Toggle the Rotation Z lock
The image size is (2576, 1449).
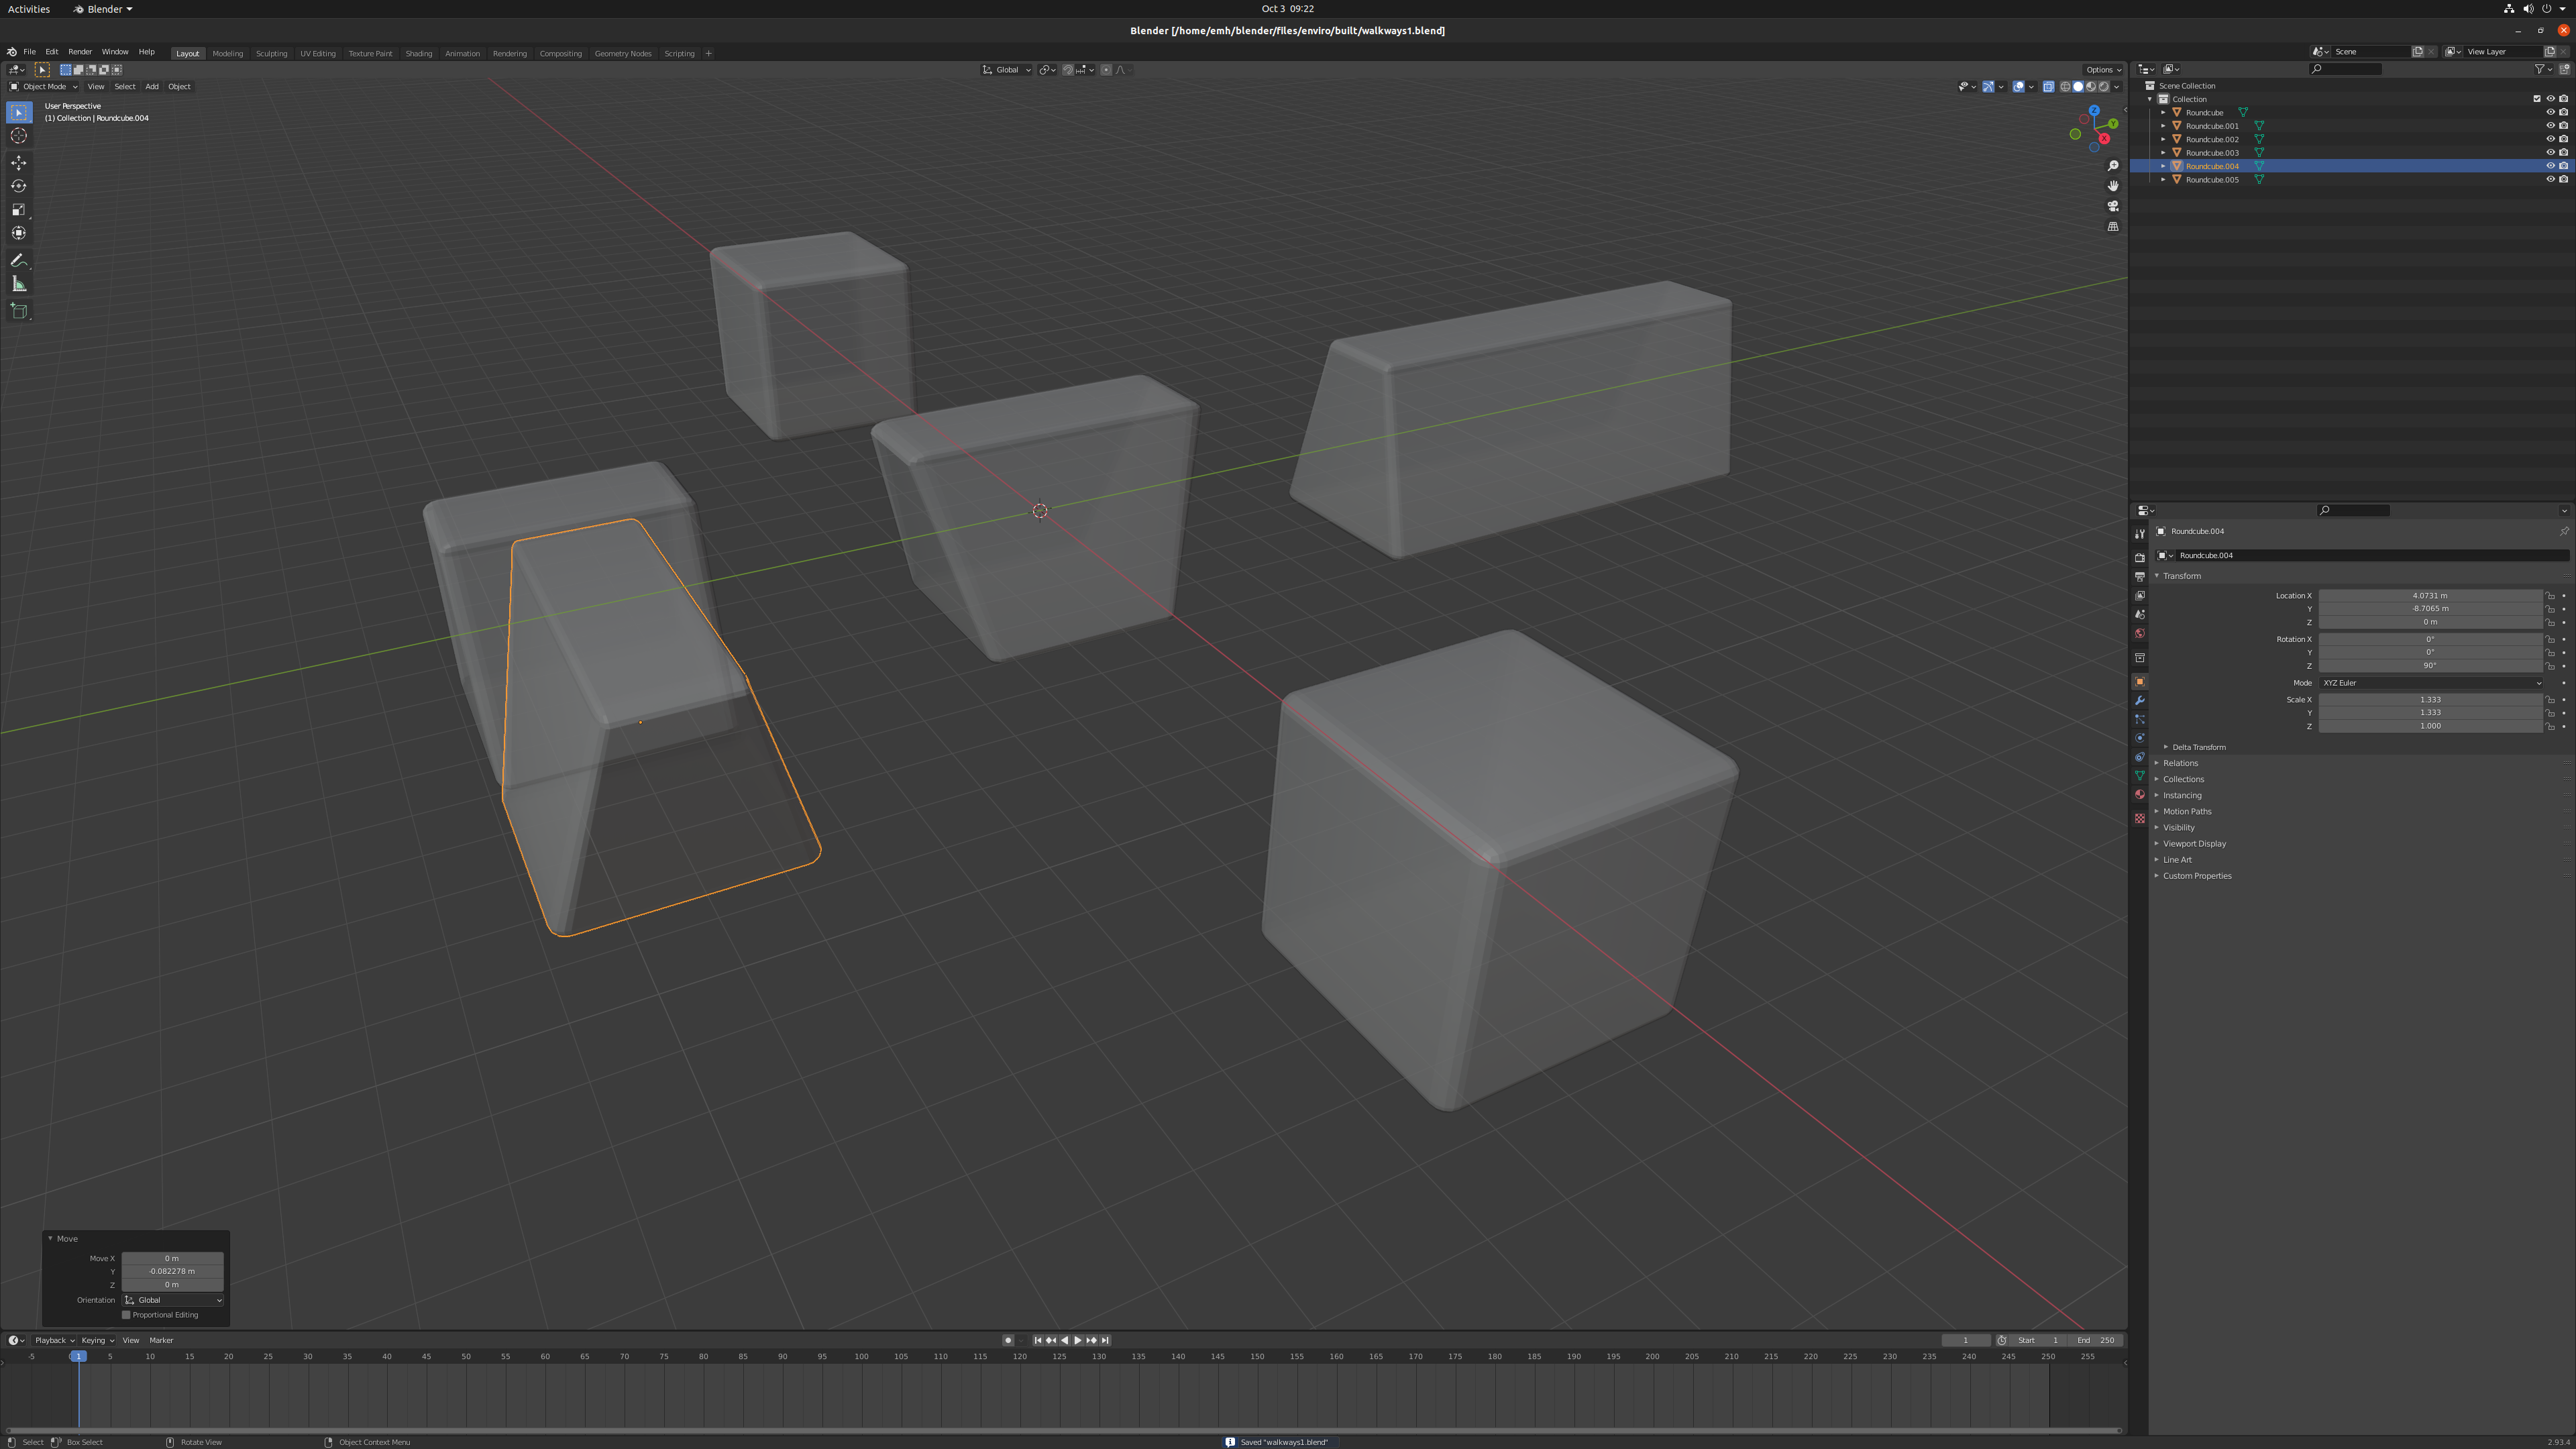point(2550,666)
